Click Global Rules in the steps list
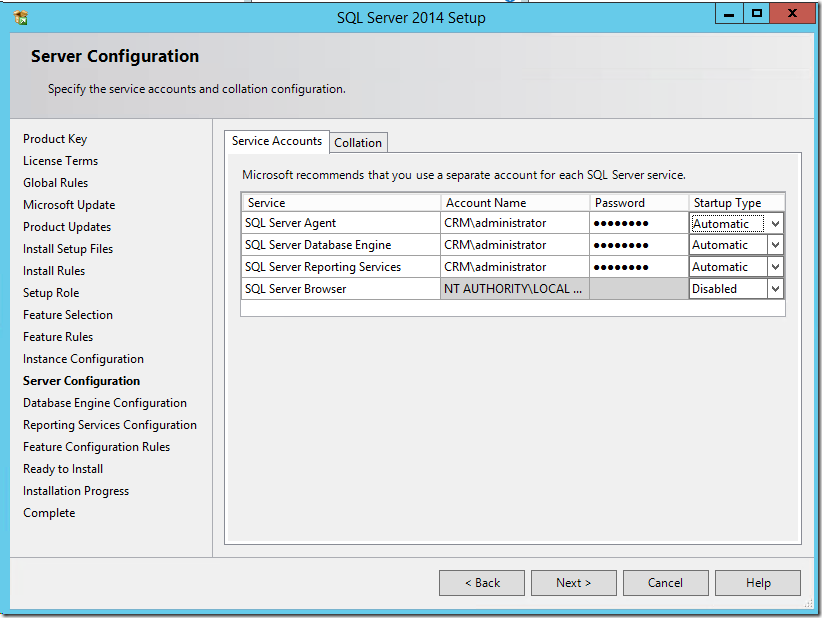Image resolution: width=822 pixels, height=618 pixels. click(56, 183)
